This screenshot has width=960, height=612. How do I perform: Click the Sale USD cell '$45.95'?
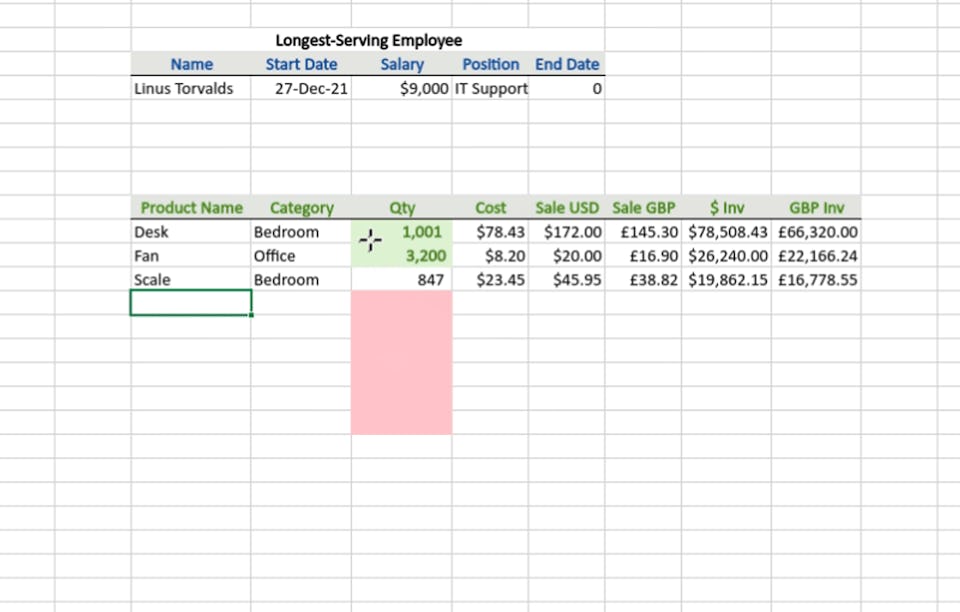[x=567, y=280]
